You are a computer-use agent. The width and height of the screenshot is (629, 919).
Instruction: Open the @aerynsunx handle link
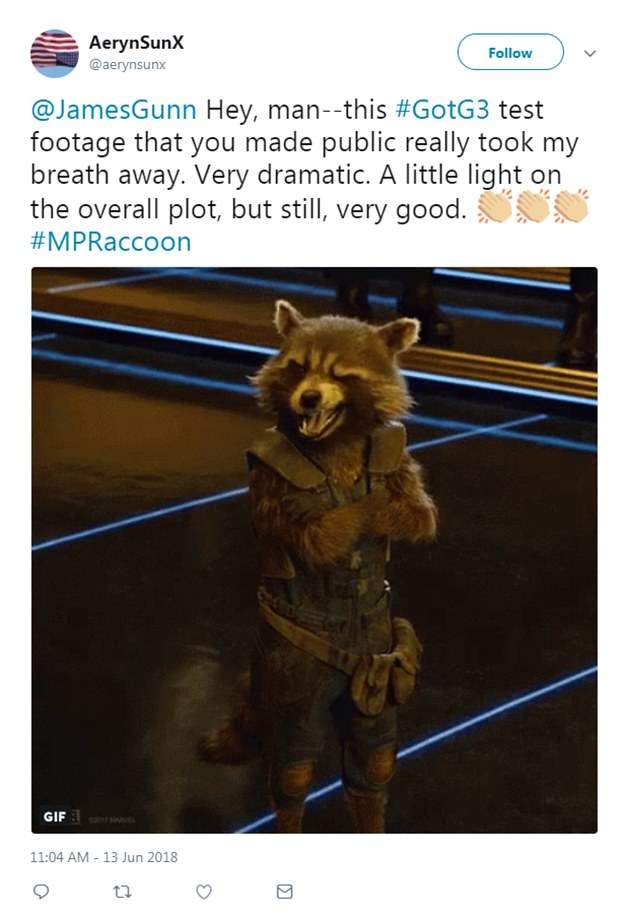pyautogui.click(x=127, y=64)
